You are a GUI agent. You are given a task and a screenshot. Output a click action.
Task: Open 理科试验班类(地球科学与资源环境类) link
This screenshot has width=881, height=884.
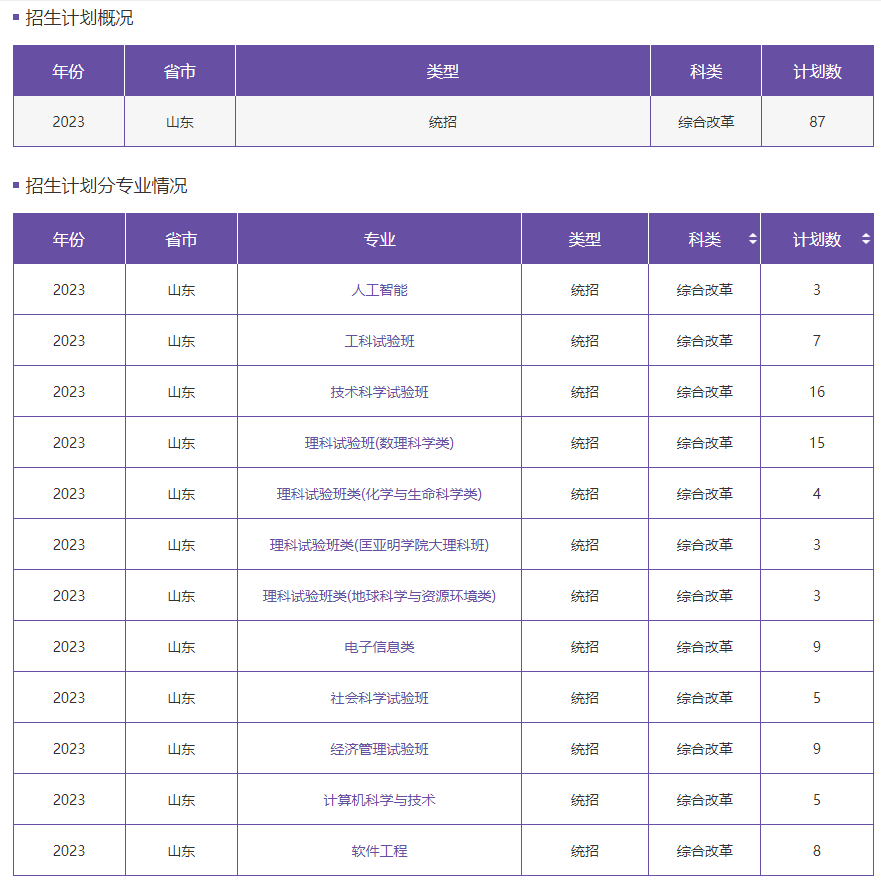(379, 596)
